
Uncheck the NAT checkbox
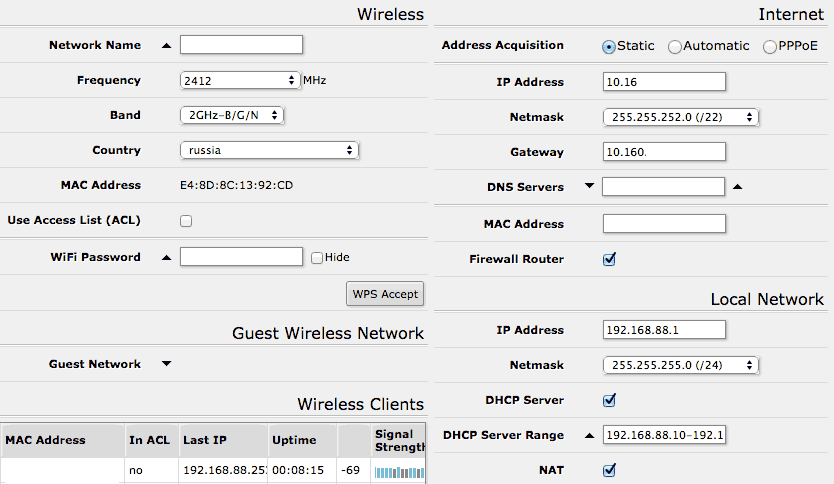(610, 469)
